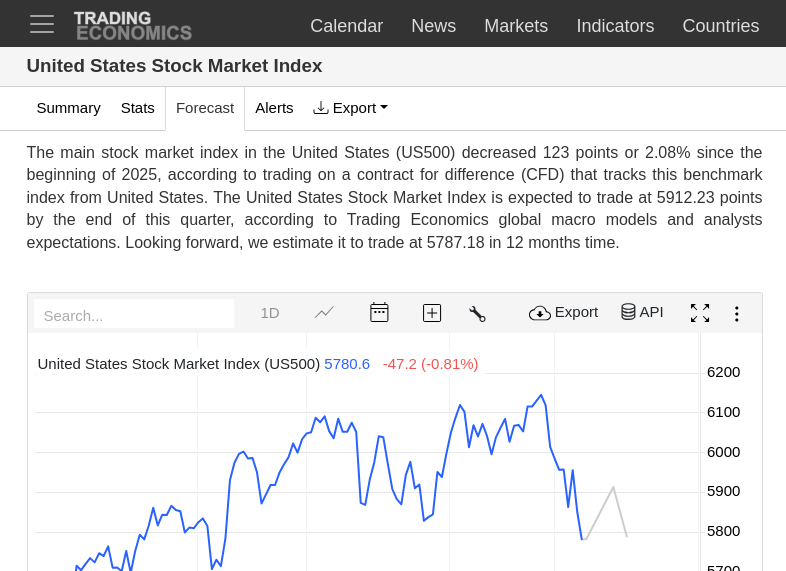Viewport: 786px width, 571px height.
Task: Click the Trading Economics logo
Action: coord(132,25)
